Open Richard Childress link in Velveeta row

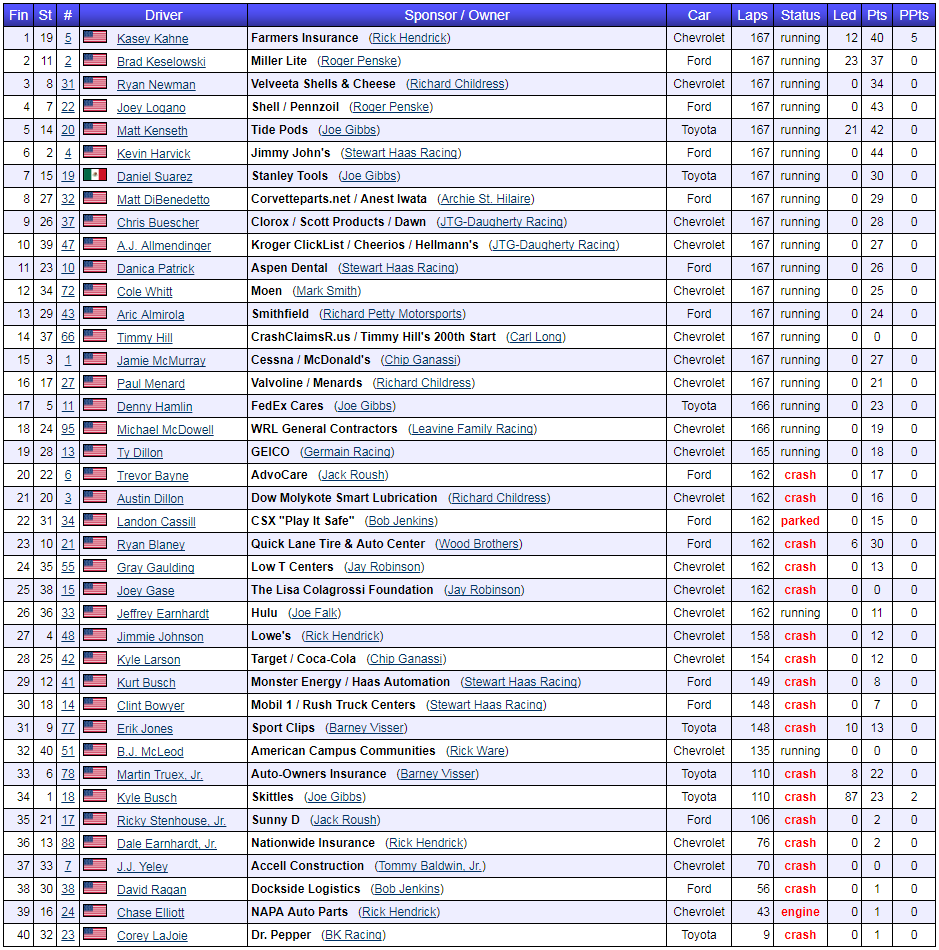pyautogui.click(x=457, y=84)
